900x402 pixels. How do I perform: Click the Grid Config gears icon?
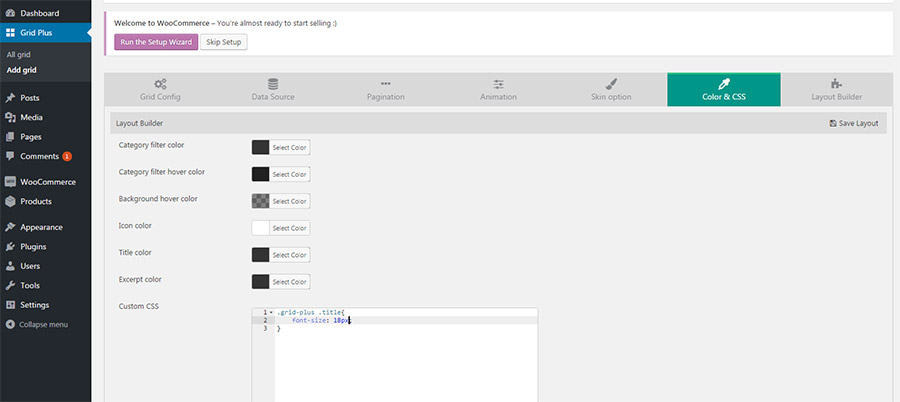(160, 84)
